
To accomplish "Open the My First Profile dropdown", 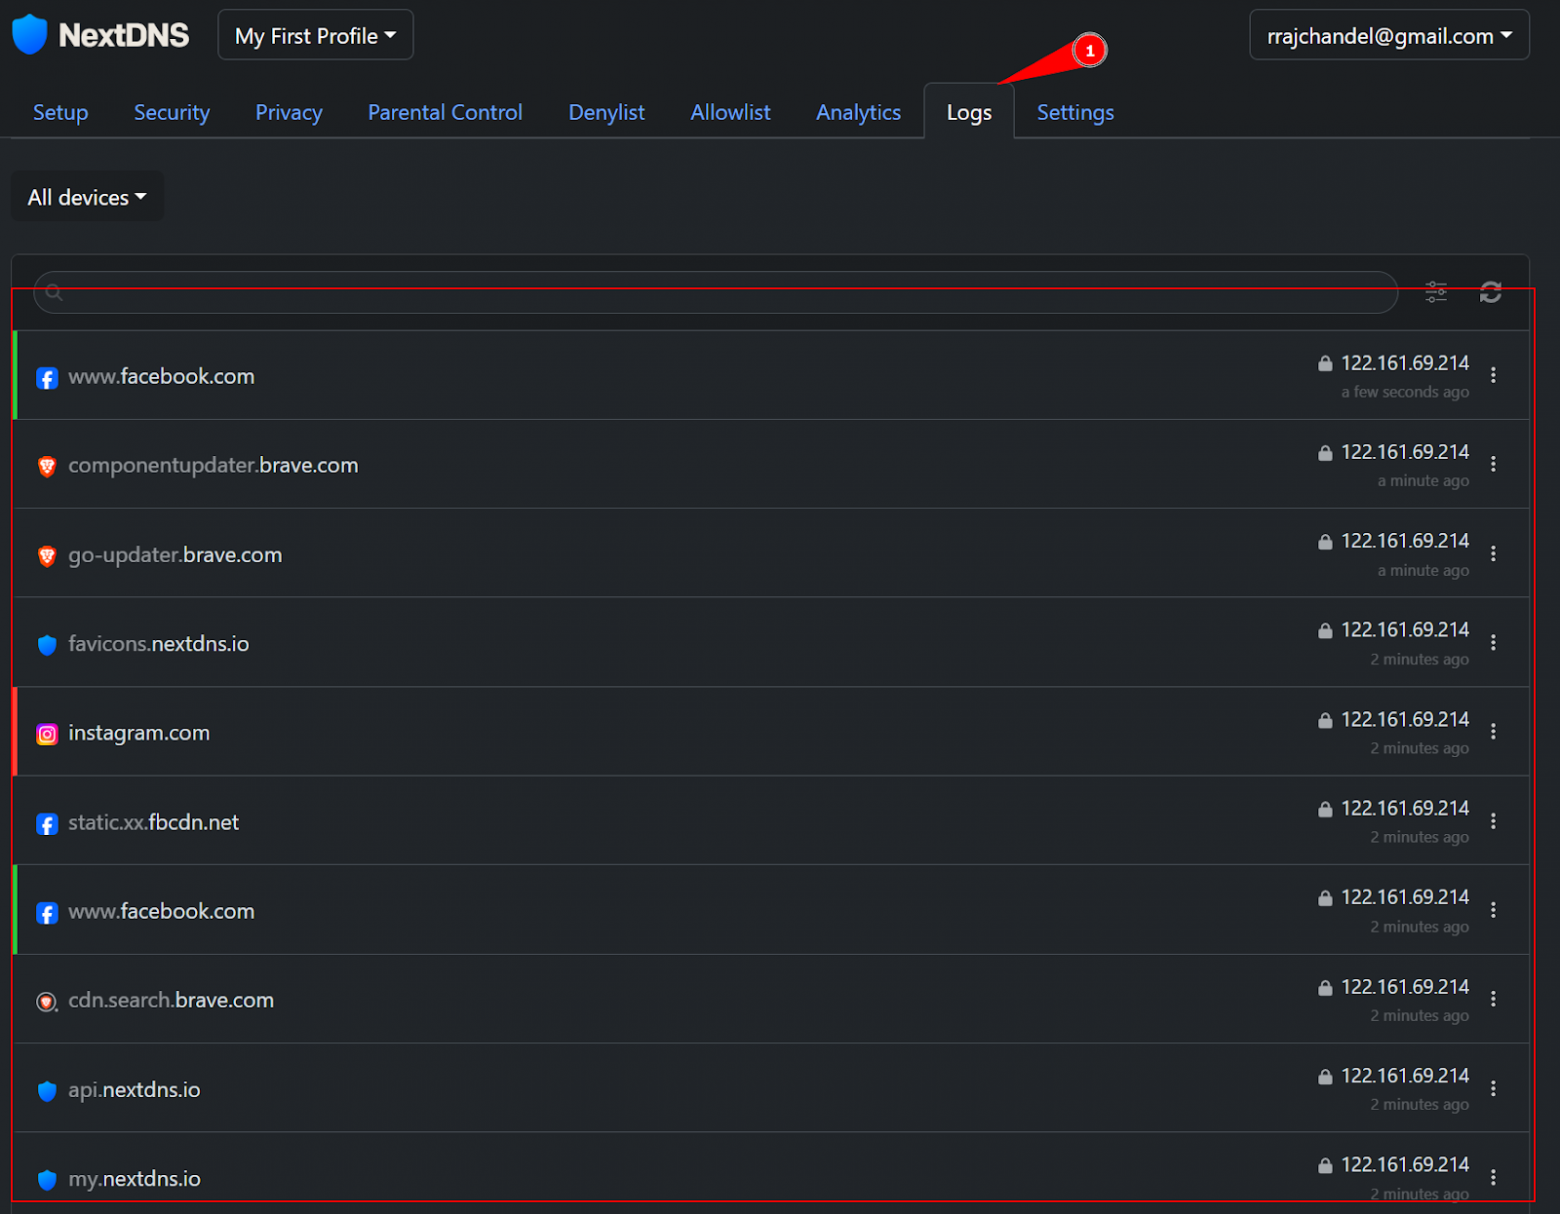I will tap(315, 36).
